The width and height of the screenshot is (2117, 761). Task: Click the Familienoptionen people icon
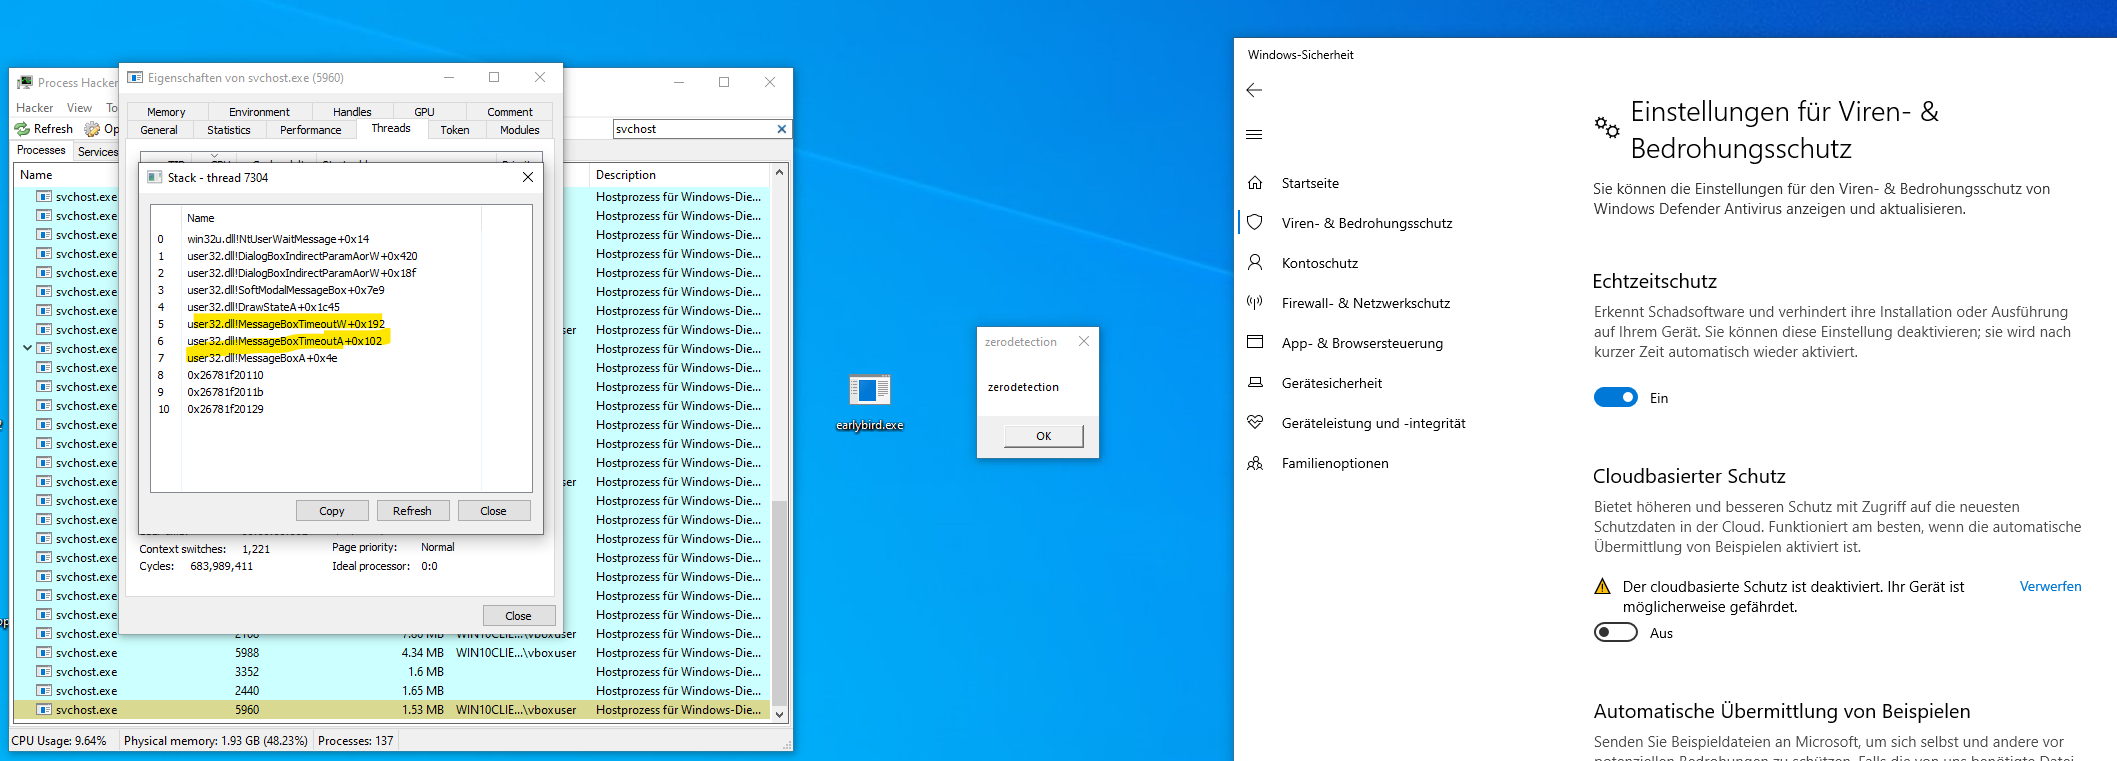[x=1255, y=463]
